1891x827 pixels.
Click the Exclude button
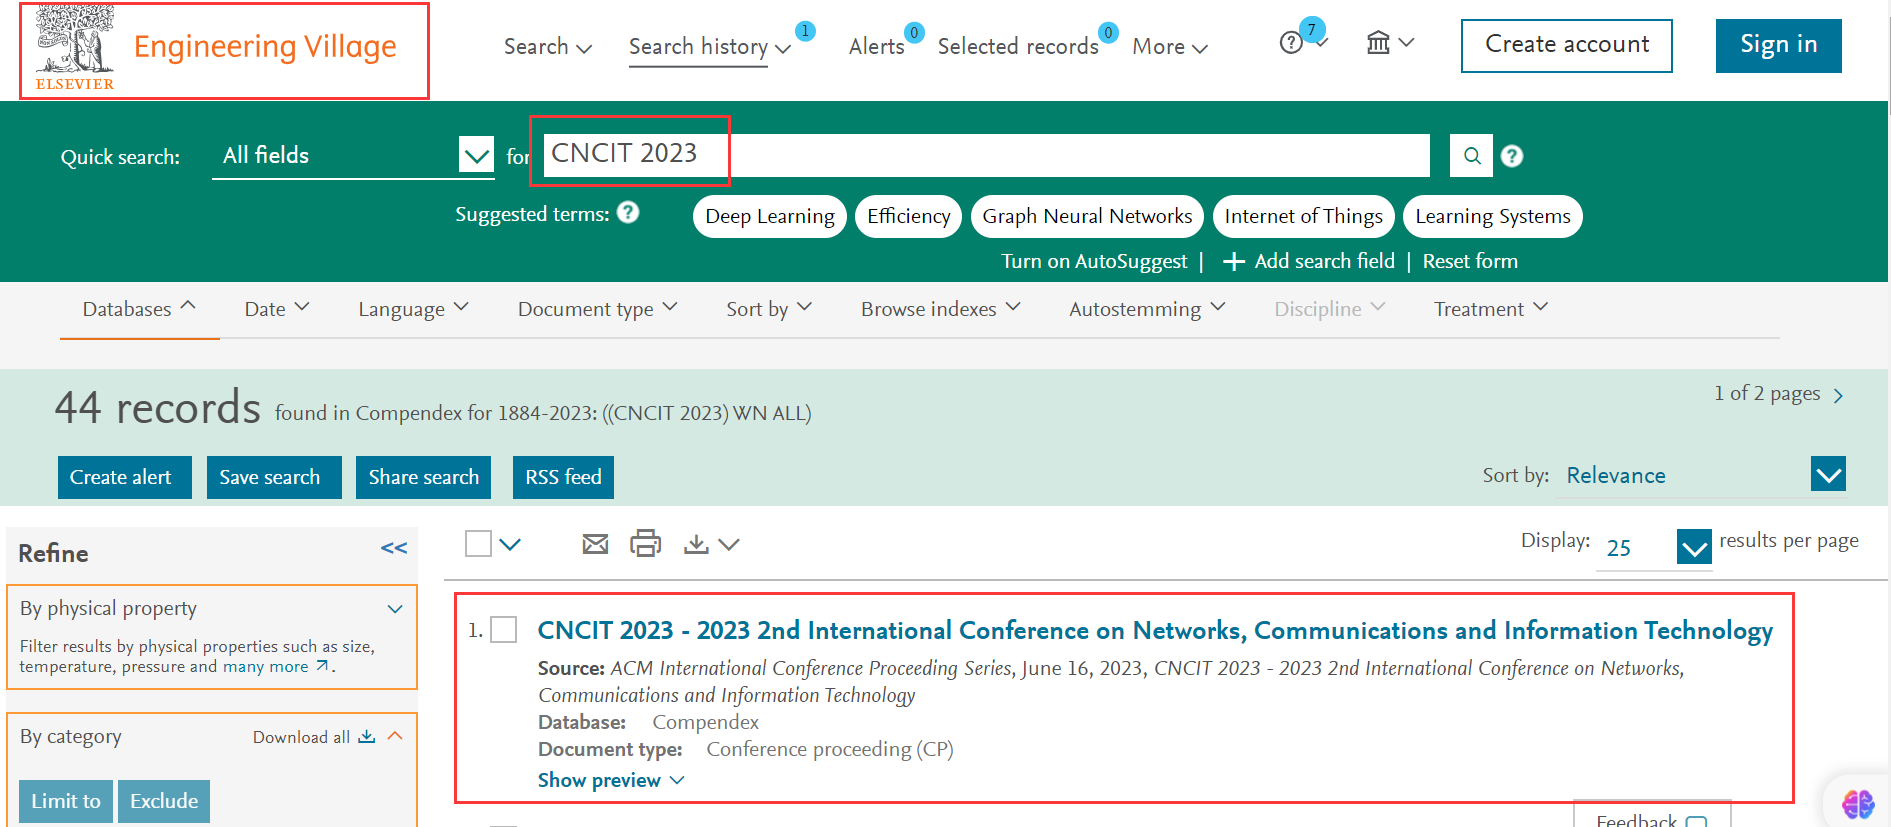(x=164, y=801)
